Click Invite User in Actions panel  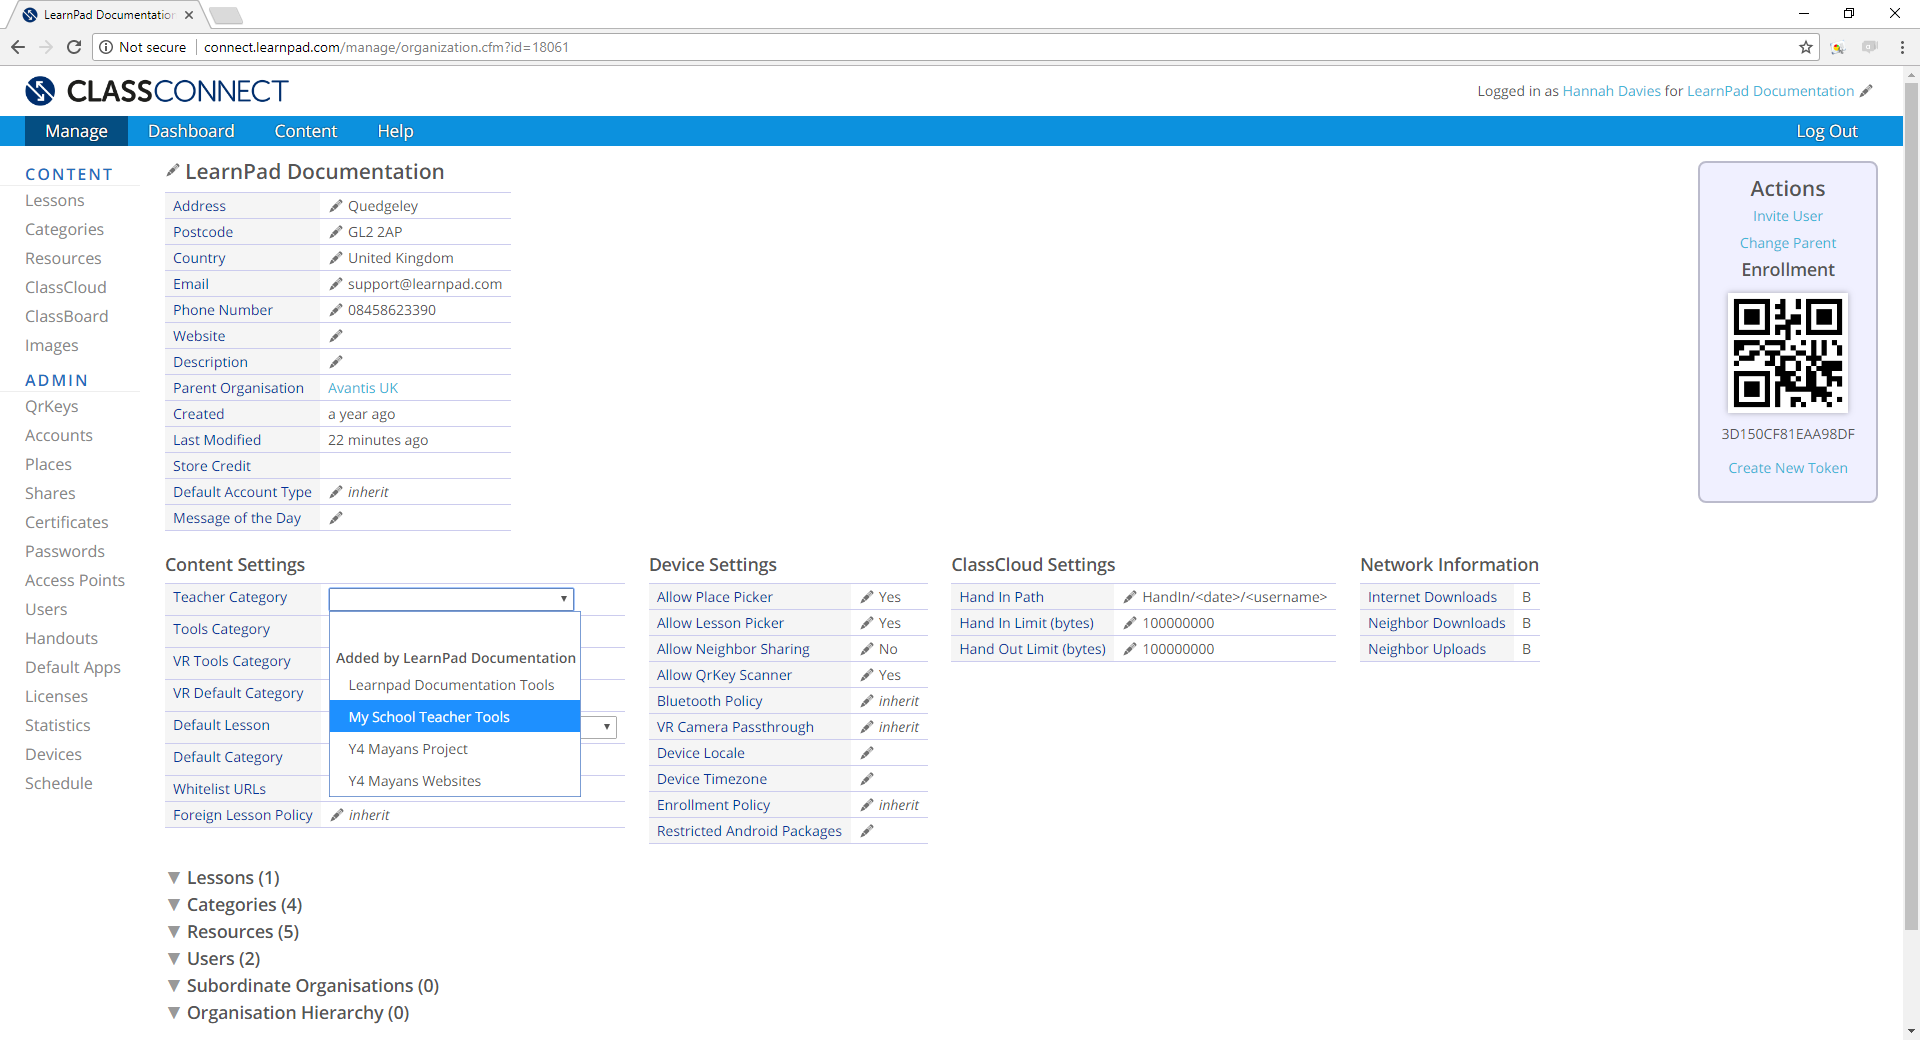tap(1787, 216)
